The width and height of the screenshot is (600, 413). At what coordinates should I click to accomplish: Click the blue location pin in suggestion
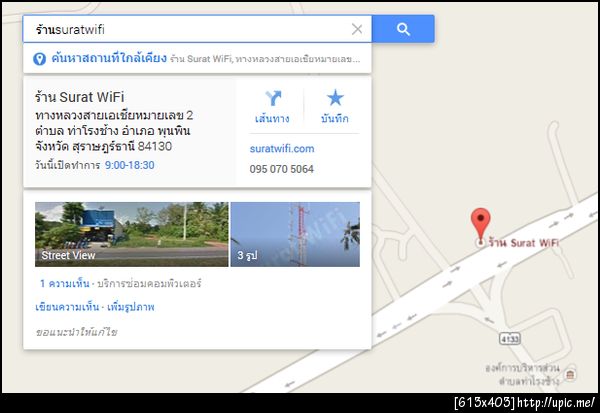39,59
